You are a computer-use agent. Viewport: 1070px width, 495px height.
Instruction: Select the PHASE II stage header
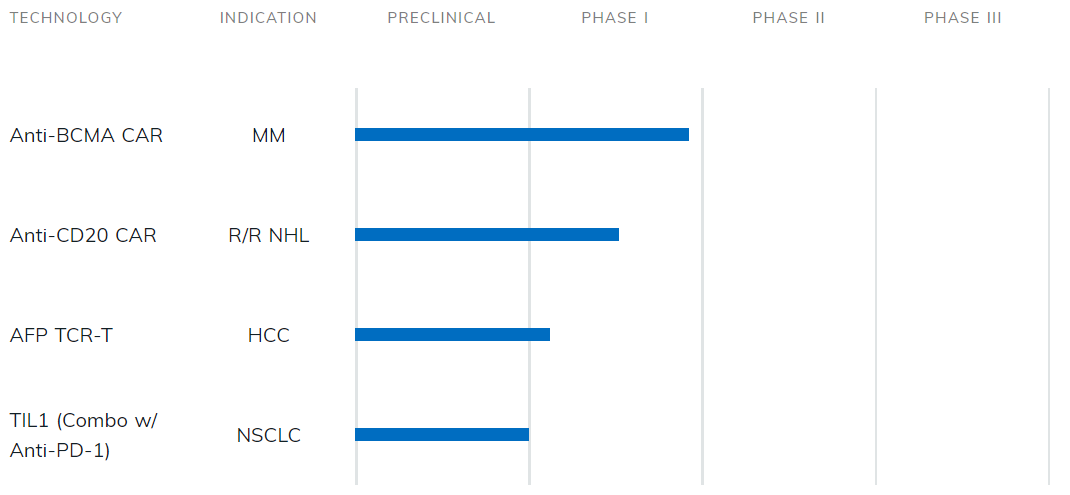click(788, 18)
